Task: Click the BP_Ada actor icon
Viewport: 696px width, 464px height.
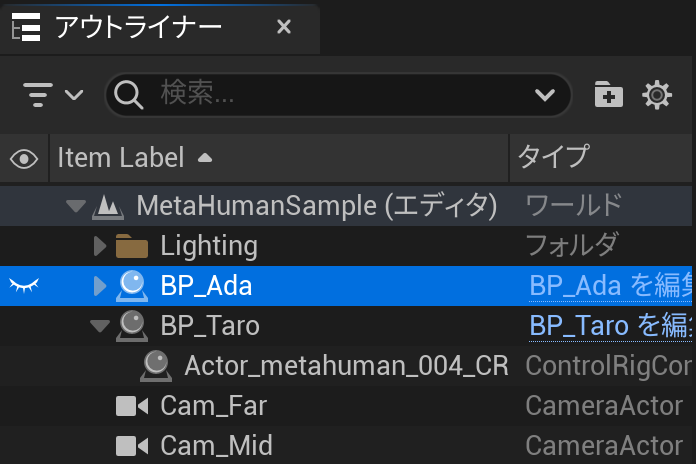Action: click(132, 286)
